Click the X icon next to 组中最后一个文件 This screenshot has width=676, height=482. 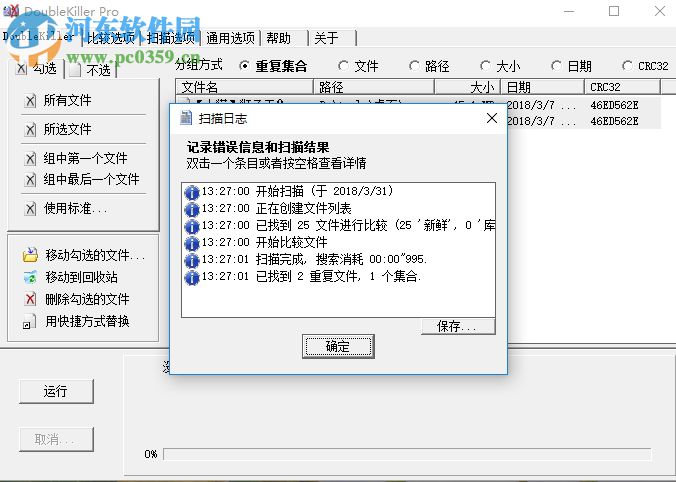[x=30, y=179]
